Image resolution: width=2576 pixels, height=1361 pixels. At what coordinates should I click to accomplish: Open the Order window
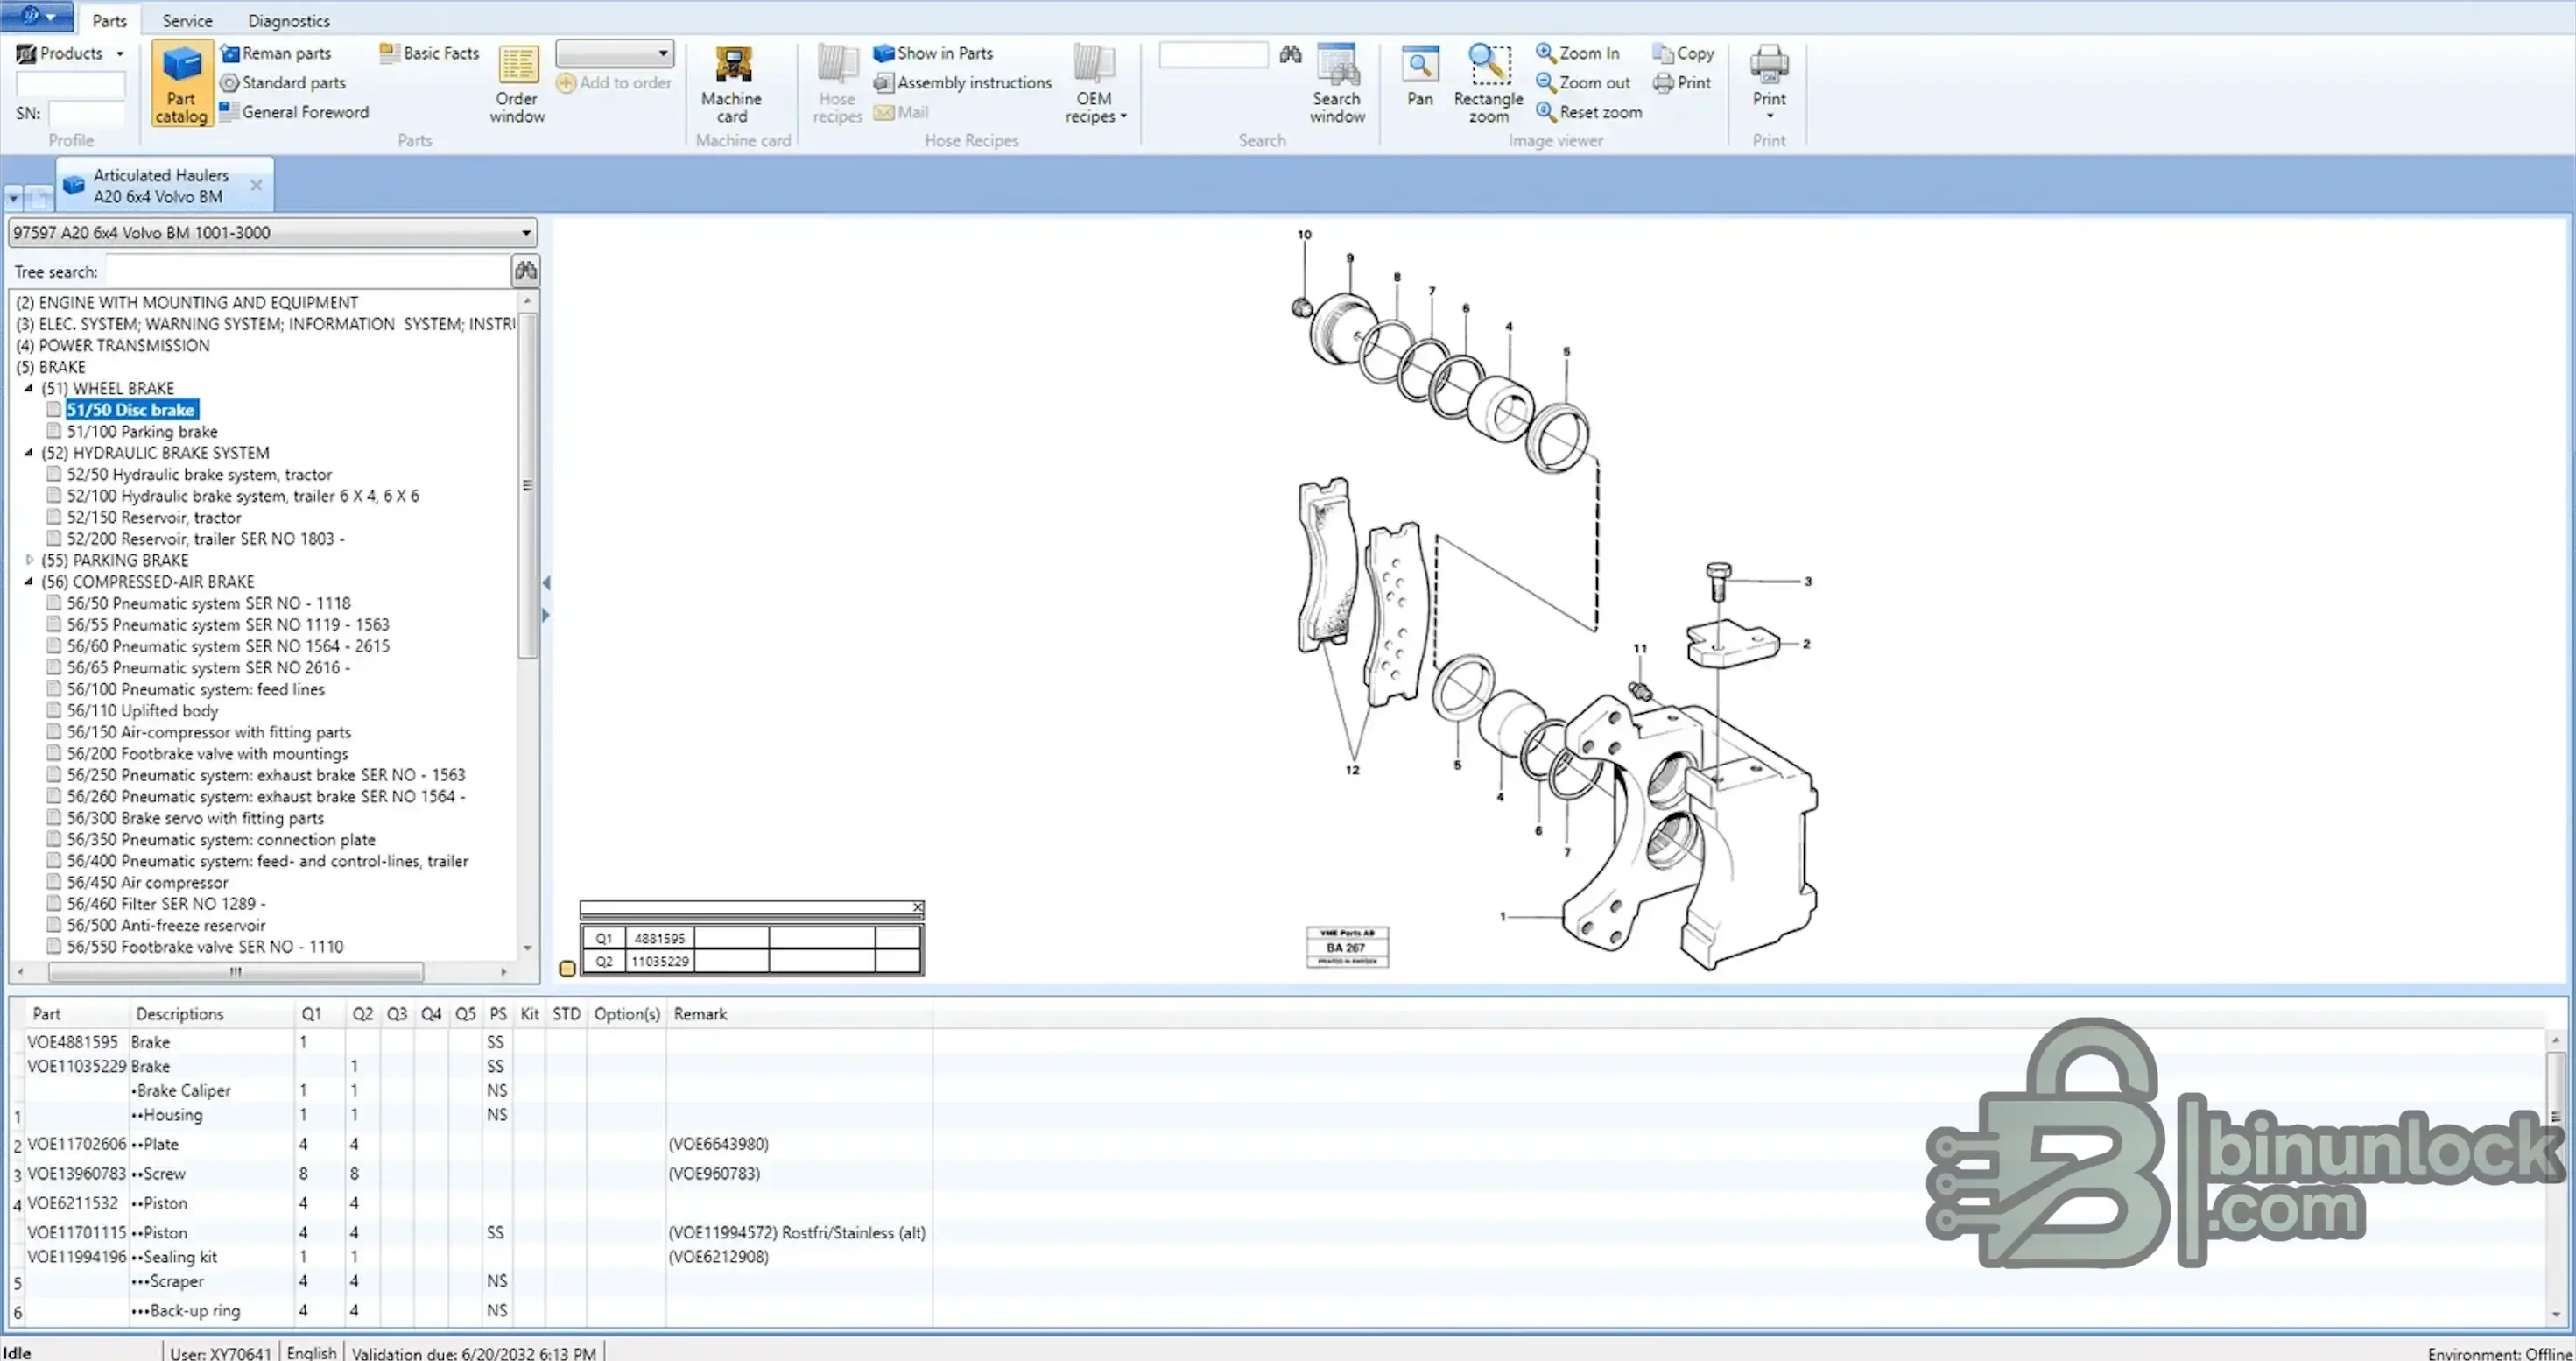[517, 84]
